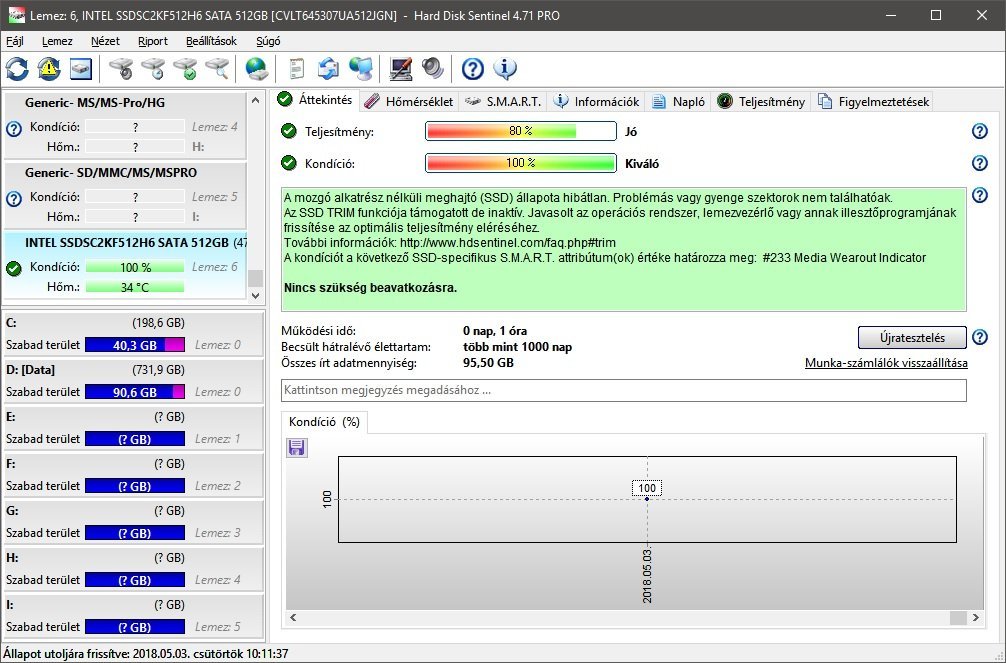Click the disk with stethoscope test icon
Image resolution: width=1006 pixels, height=663 pixels.
coord(121,69)
